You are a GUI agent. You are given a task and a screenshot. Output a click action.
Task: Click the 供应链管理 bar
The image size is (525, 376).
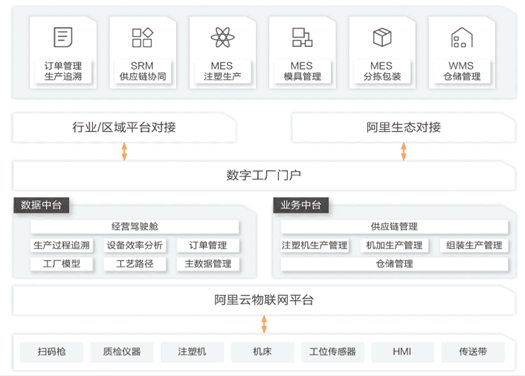[394, 227]
